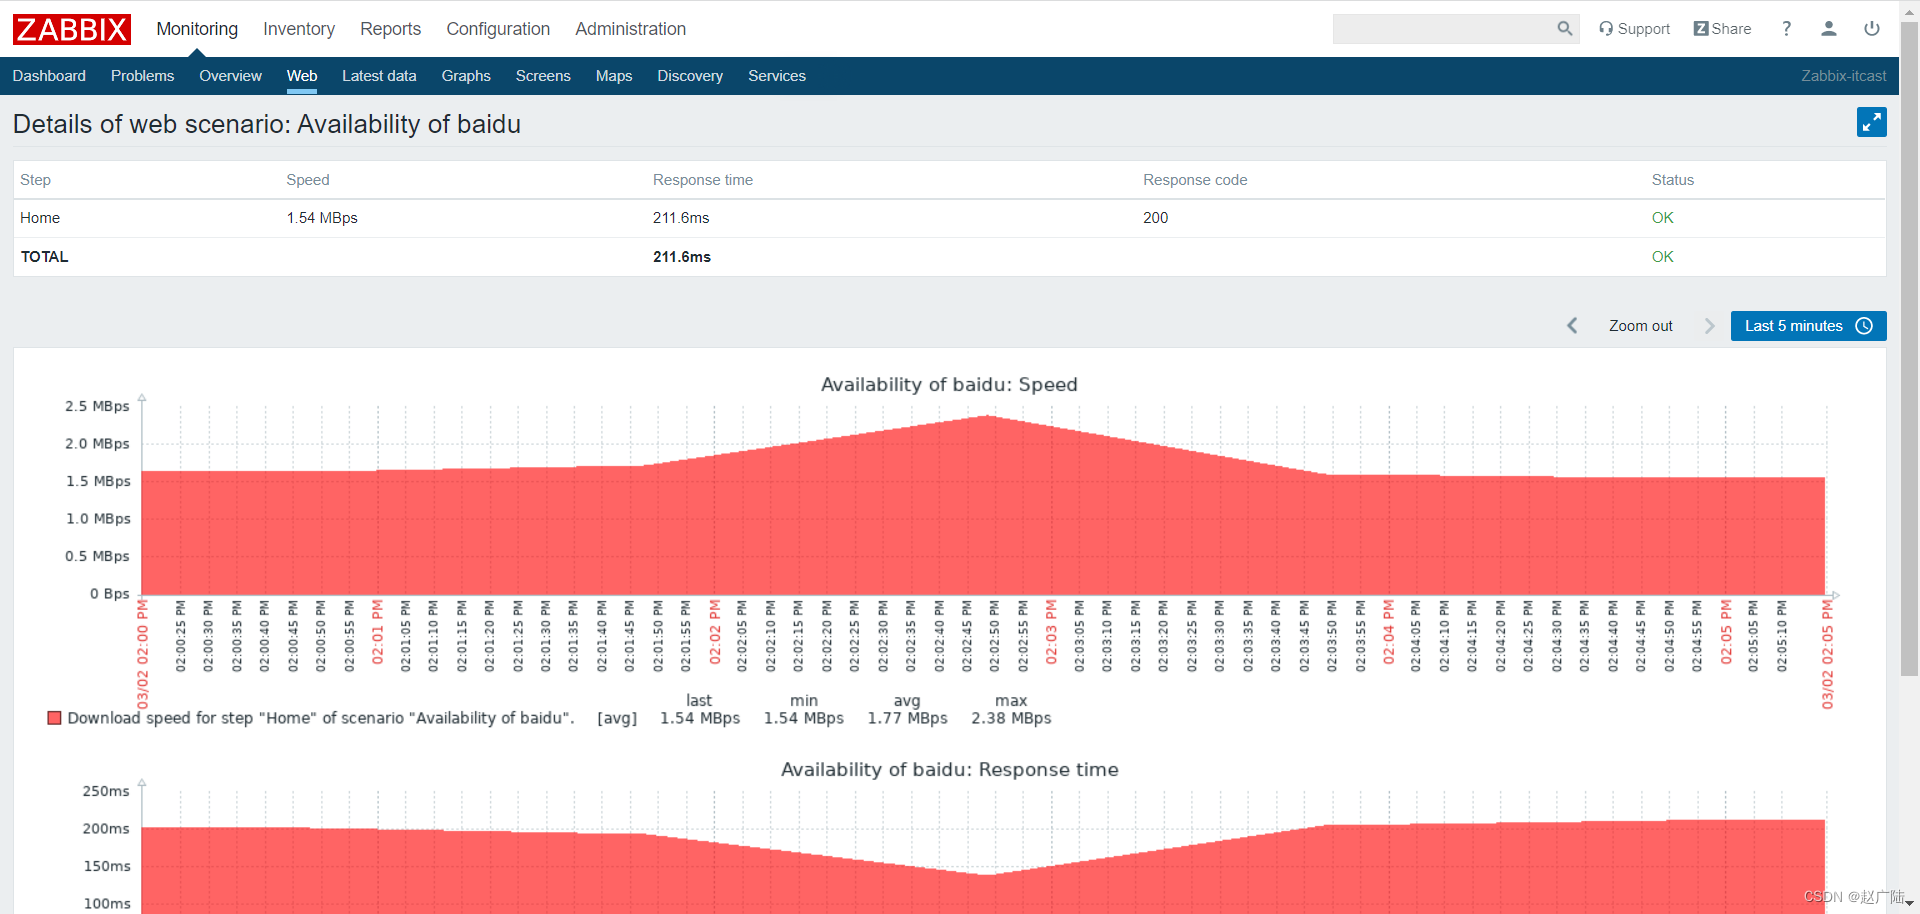Click the sign out power icon
The width and height of the screenshot is (1920, 914).
click(x=1871, y=29)
